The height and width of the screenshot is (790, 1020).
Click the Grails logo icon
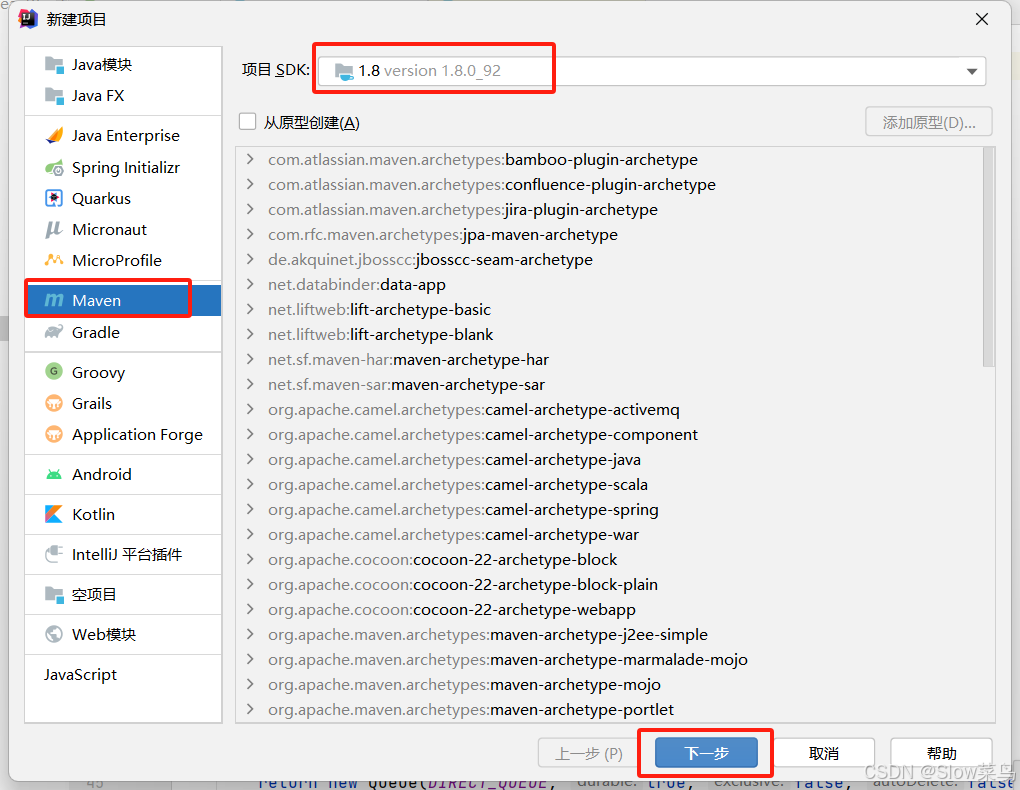click(x=54, y=403)
